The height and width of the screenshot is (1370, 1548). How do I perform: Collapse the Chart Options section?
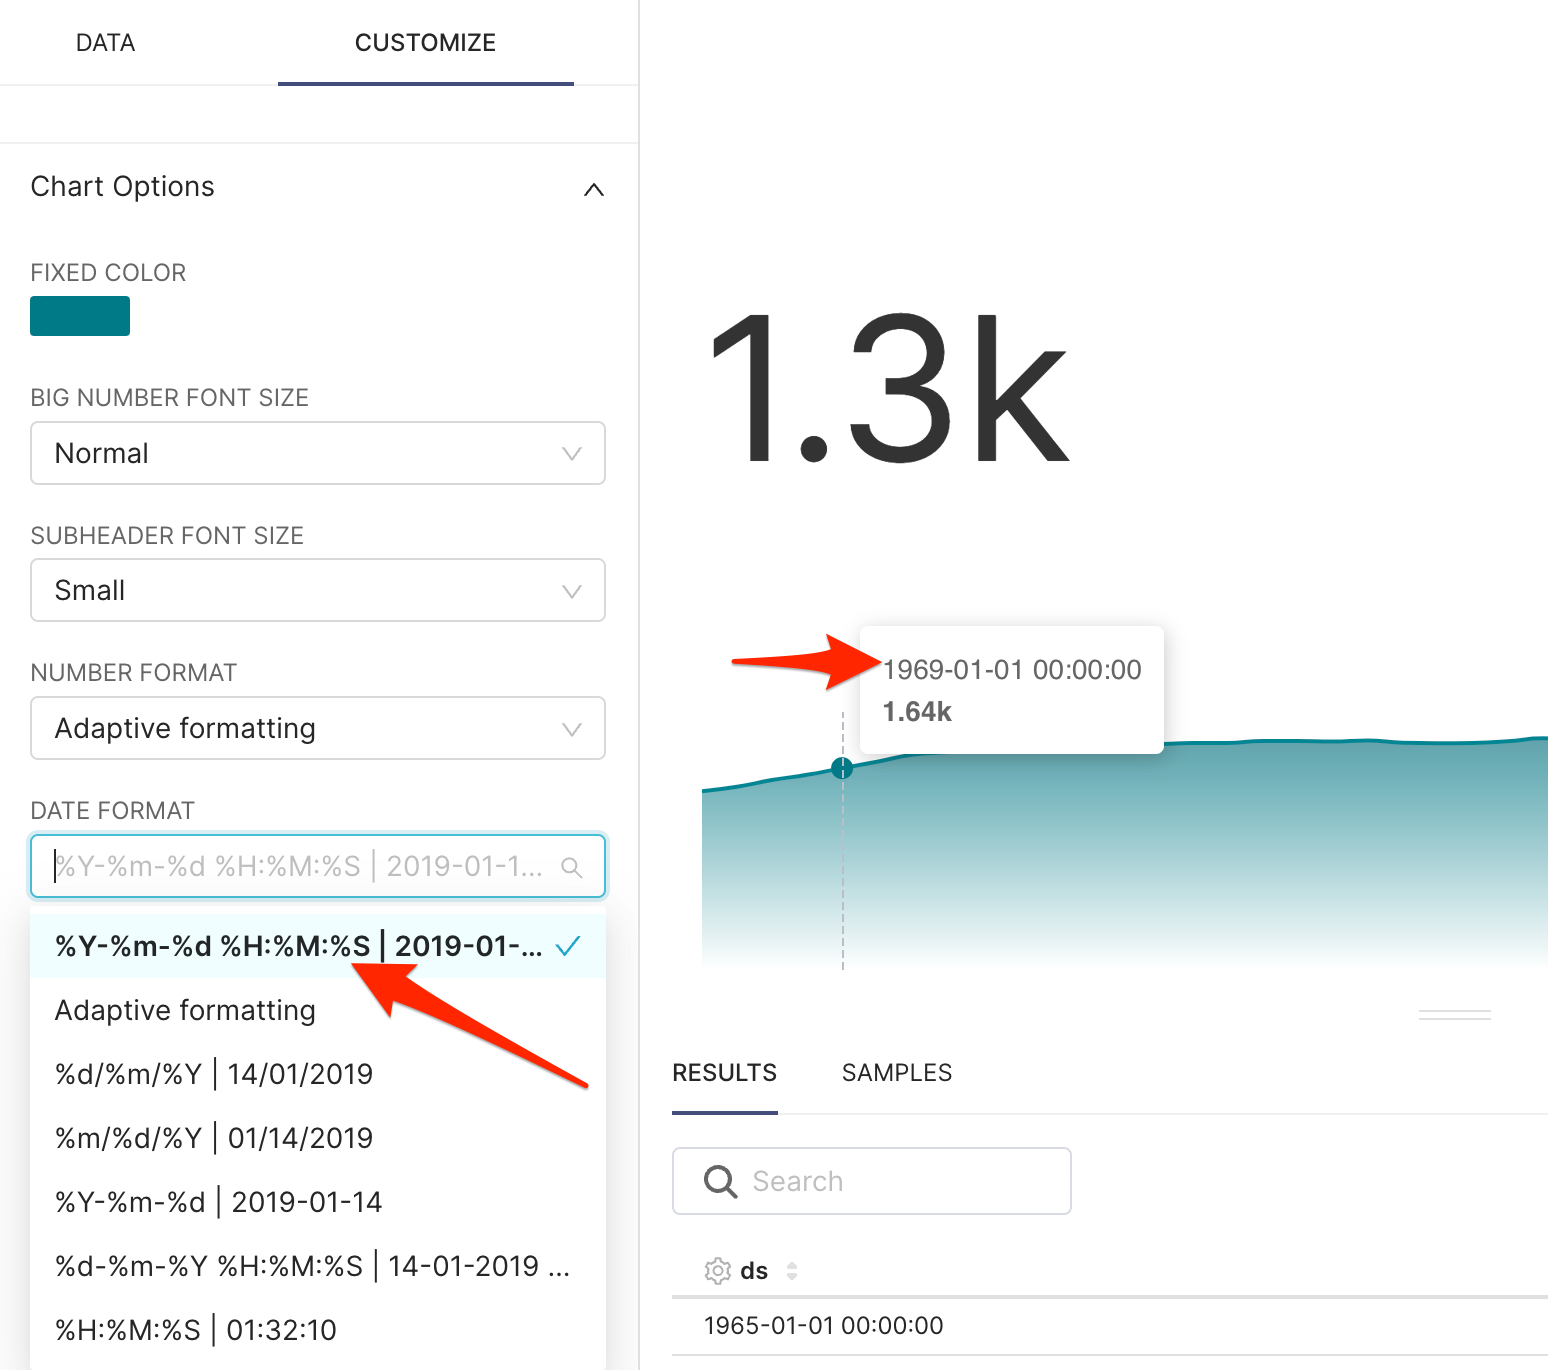click(594, 190)
